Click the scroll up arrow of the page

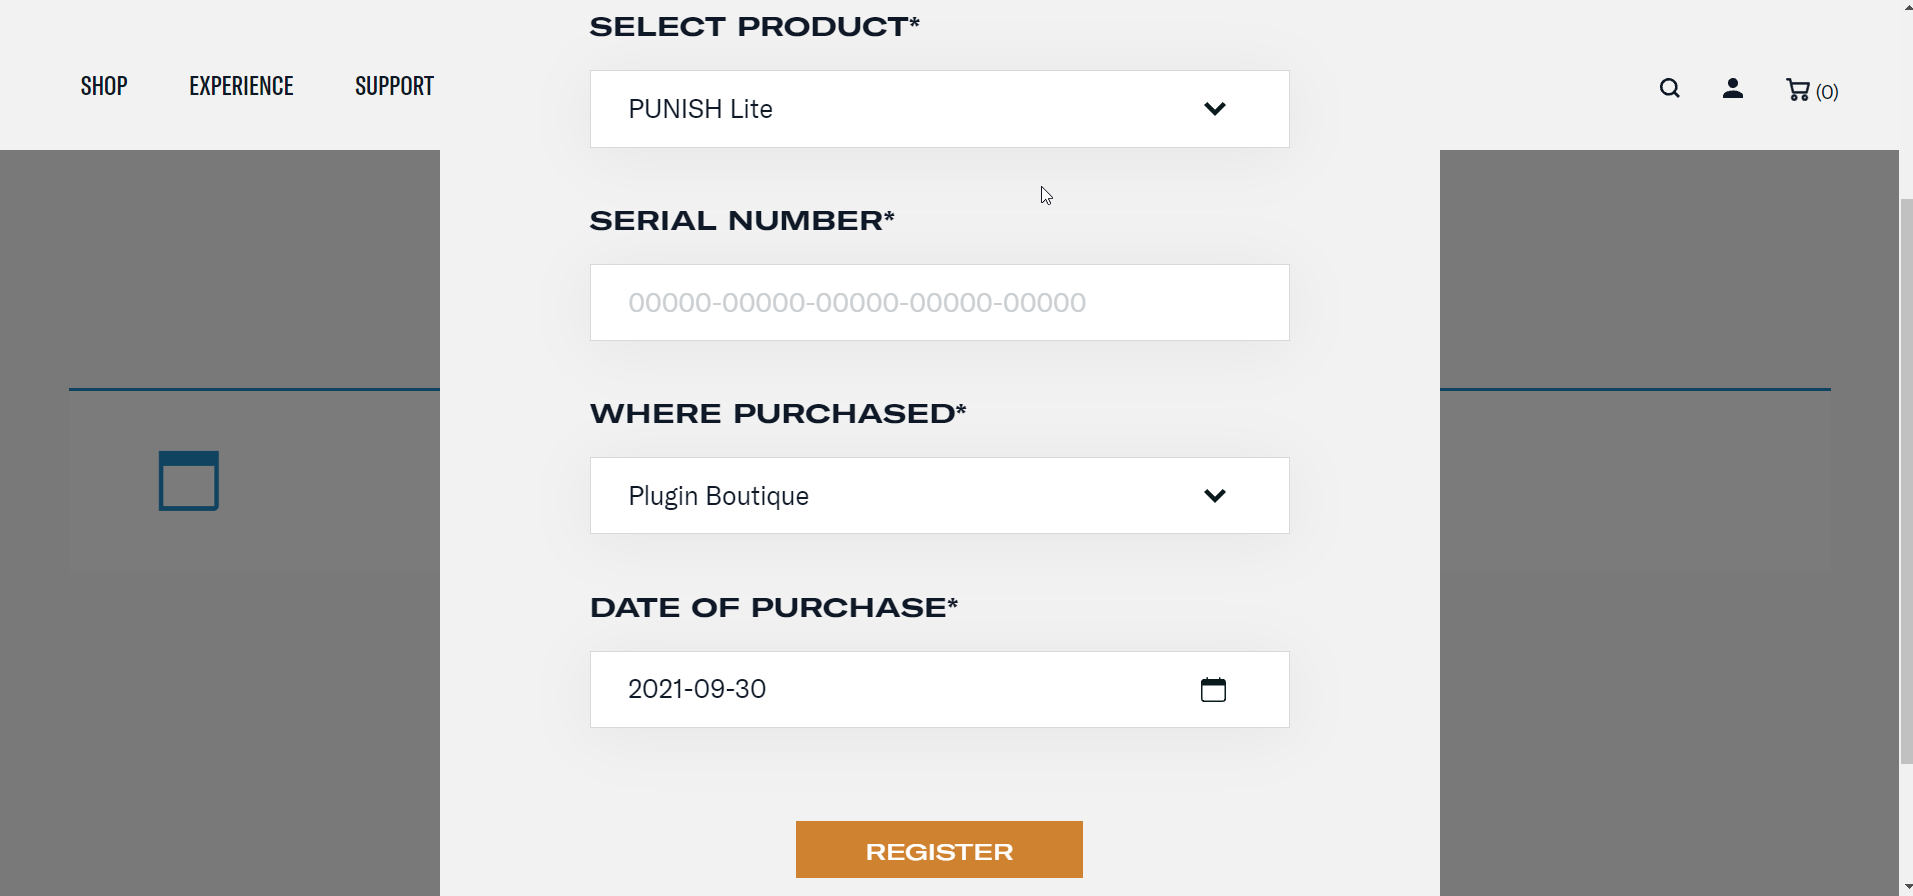(x=1906, y=8)
